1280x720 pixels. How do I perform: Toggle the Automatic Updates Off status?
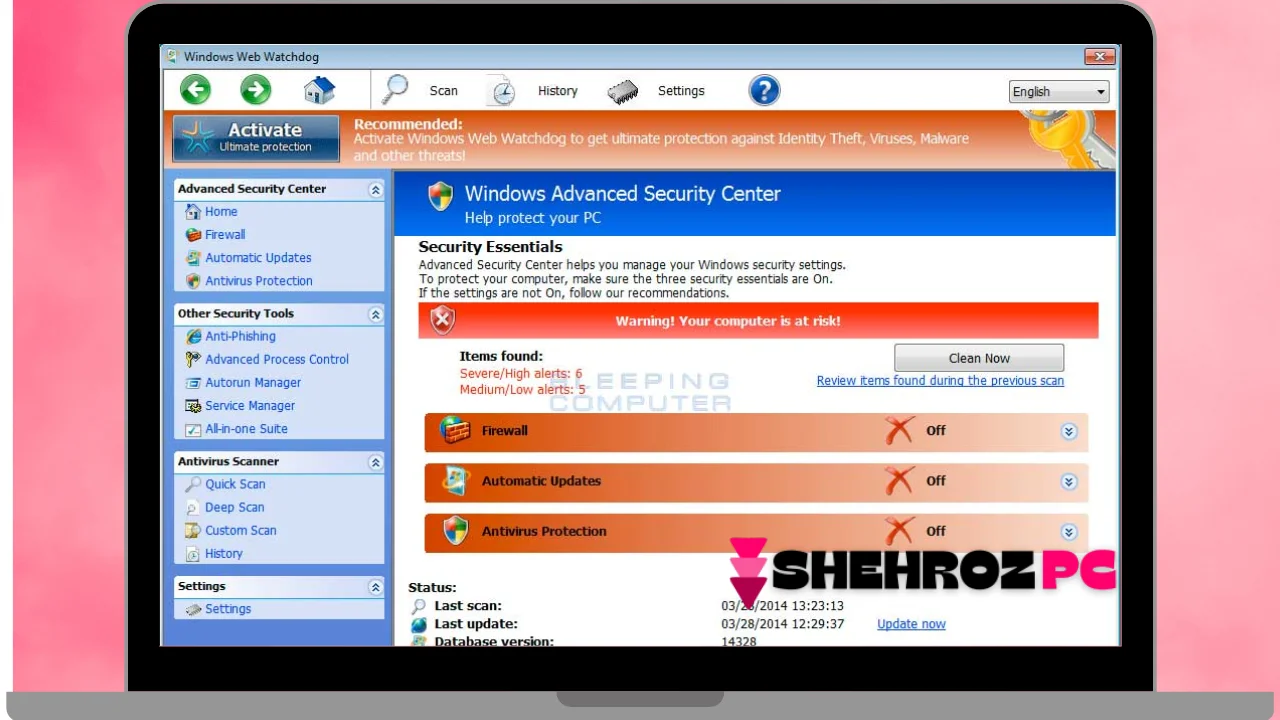(x=916, y=481)
